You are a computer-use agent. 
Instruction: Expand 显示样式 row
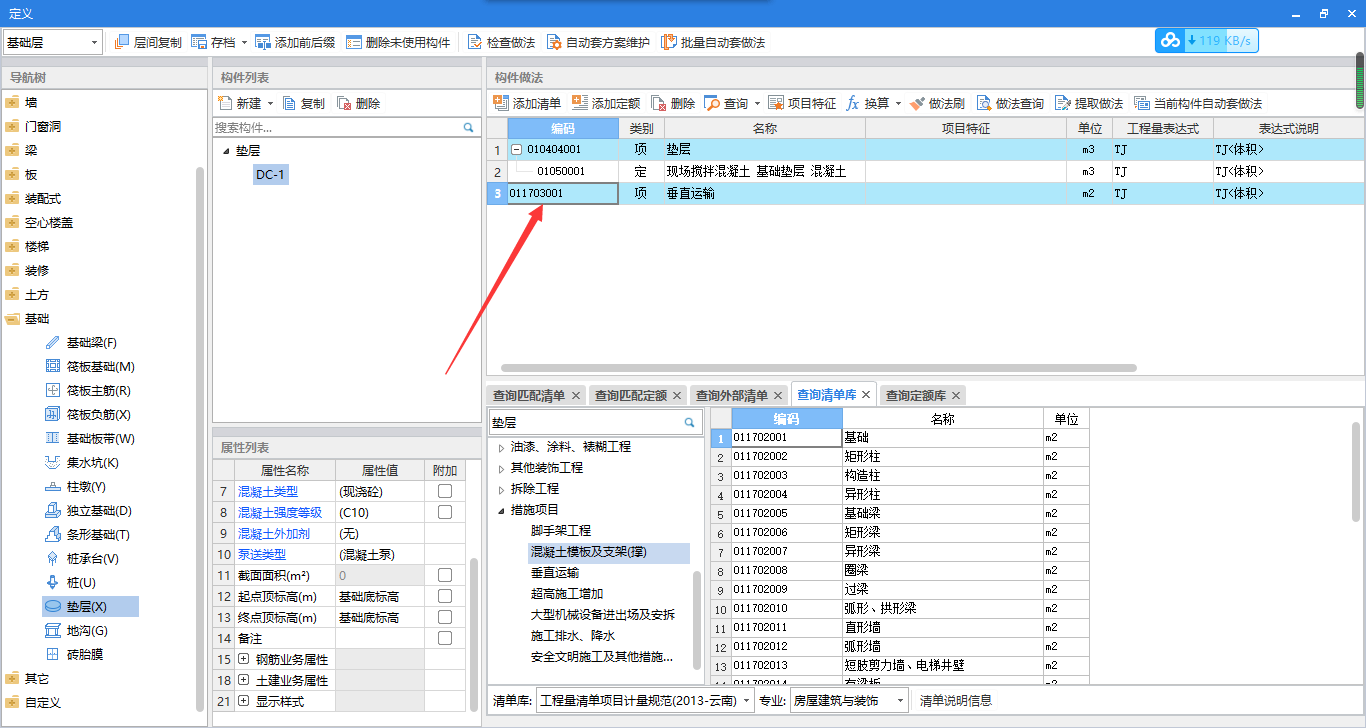coord(244,701)
